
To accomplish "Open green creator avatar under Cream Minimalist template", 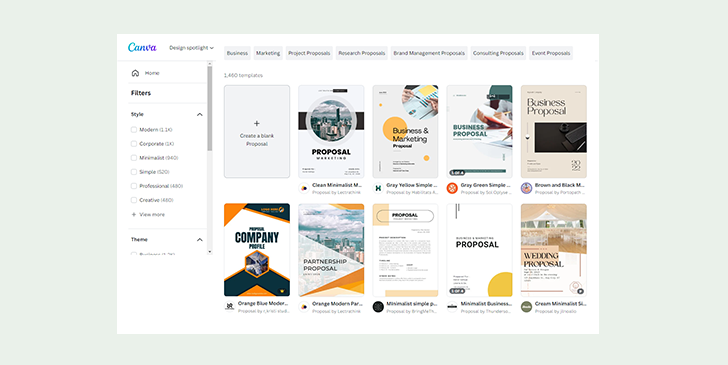I will click(x=526, y=306).
